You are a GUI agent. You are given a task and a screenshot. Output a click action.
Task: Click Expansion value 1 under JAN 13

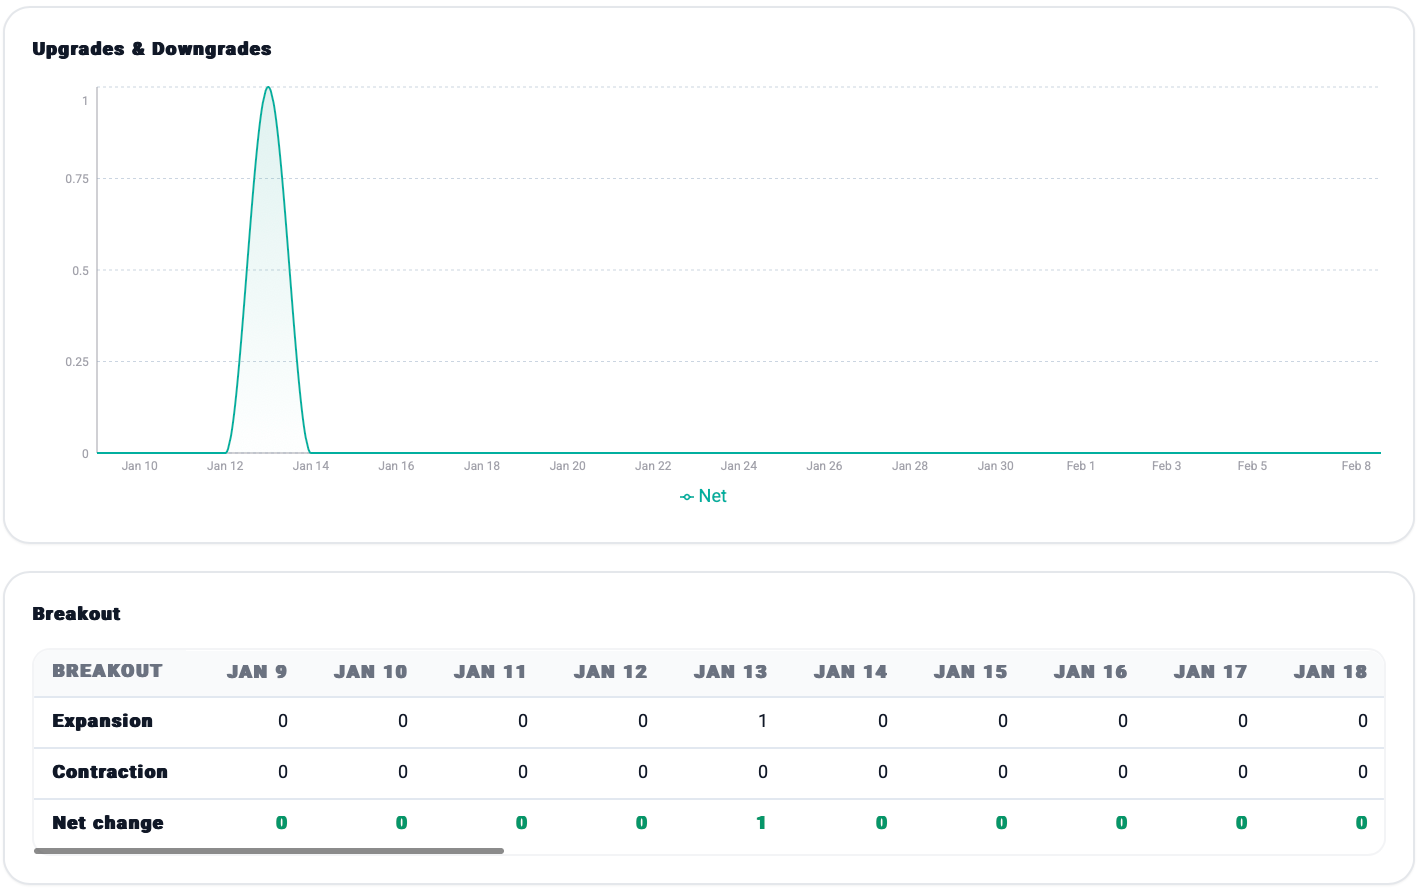[x=762, y=721]
